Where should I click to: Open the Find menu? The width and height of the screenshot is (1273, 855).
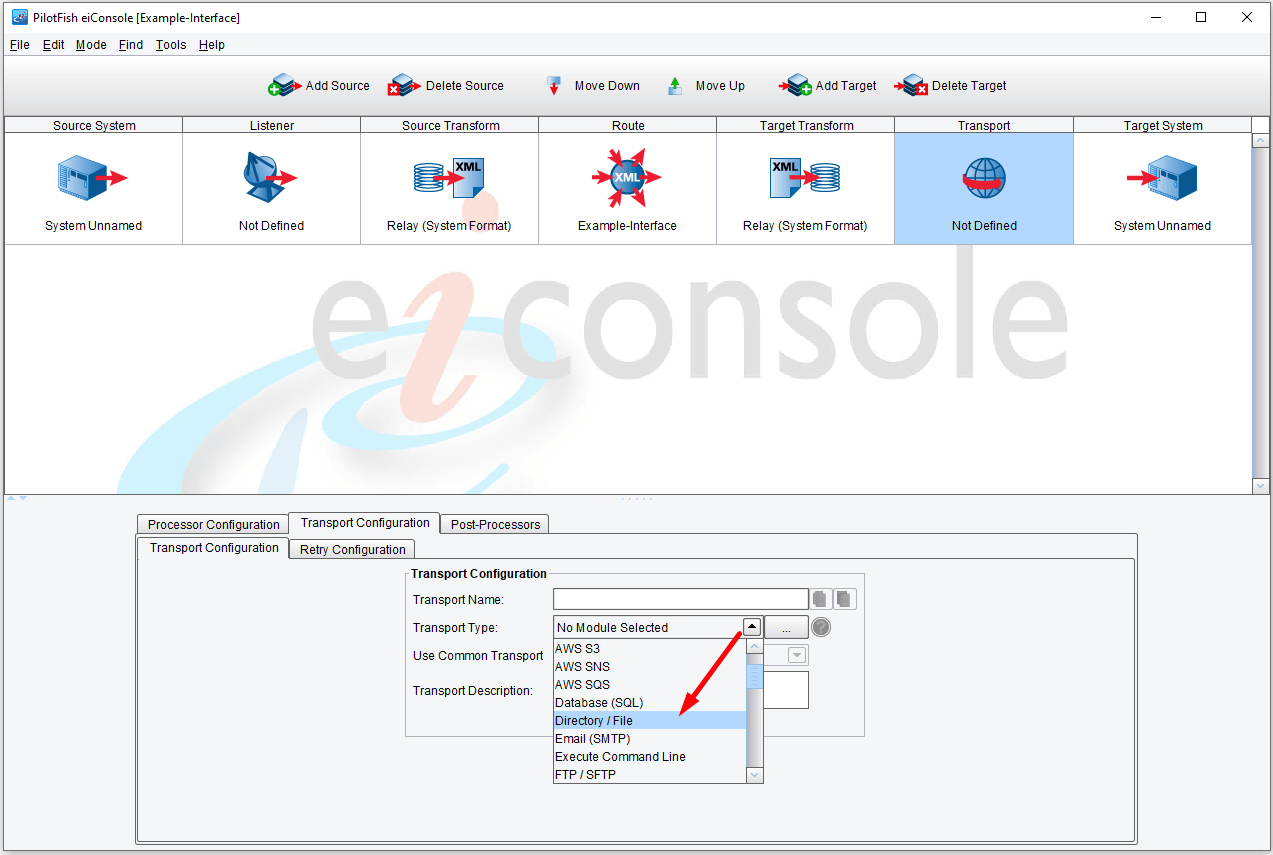[131, 45]
